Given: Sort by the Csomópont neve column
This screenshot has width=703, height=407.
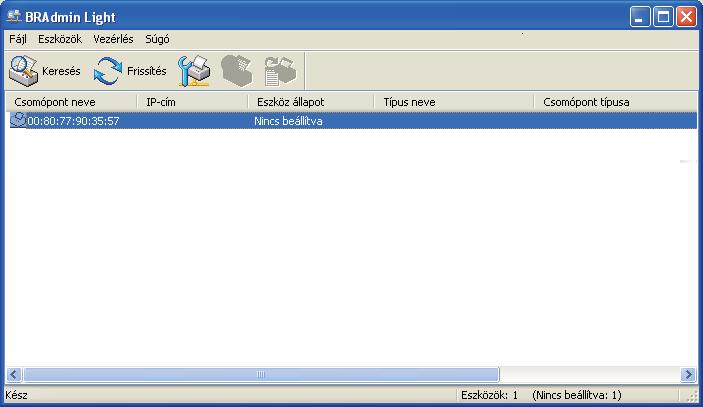Looking at the screenshot, I should 71,102.
